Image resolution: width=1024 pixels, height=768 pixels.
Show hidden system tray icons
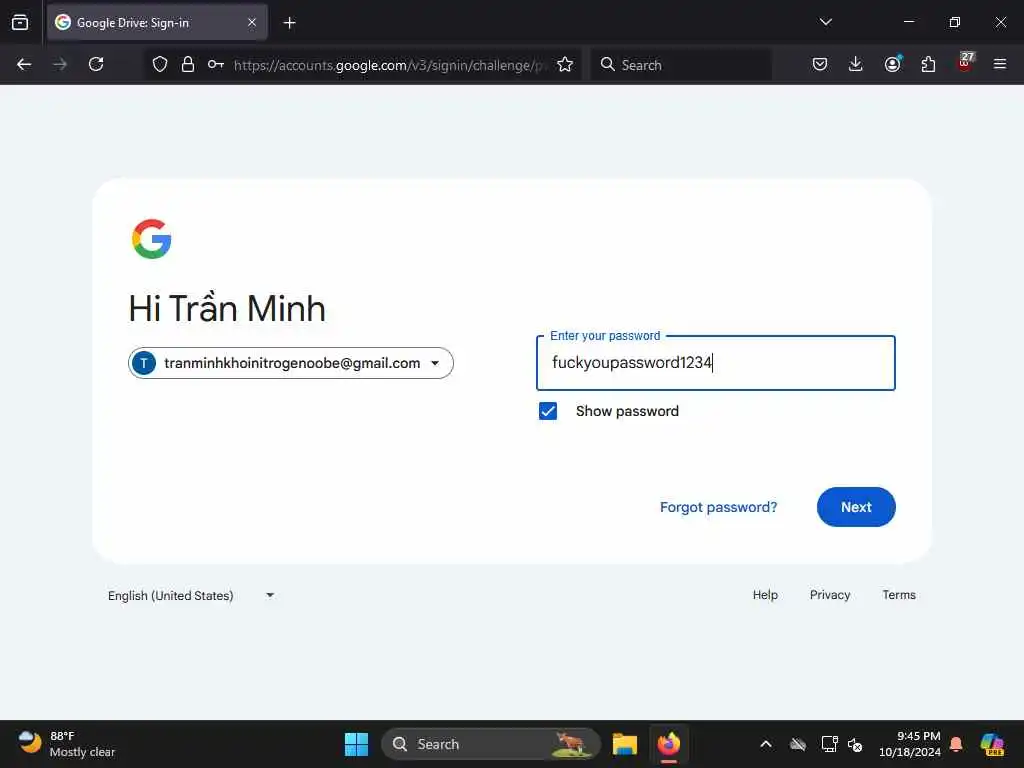(x=766, y=744)
